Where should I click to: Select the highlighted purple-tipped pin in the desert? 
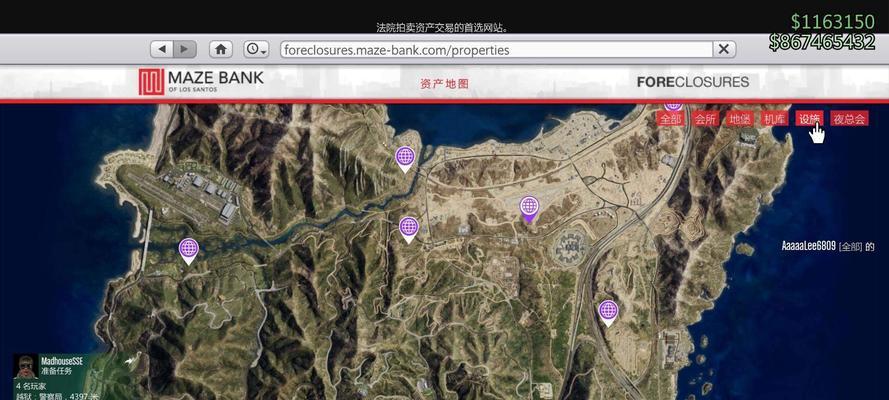coord(529,209)
